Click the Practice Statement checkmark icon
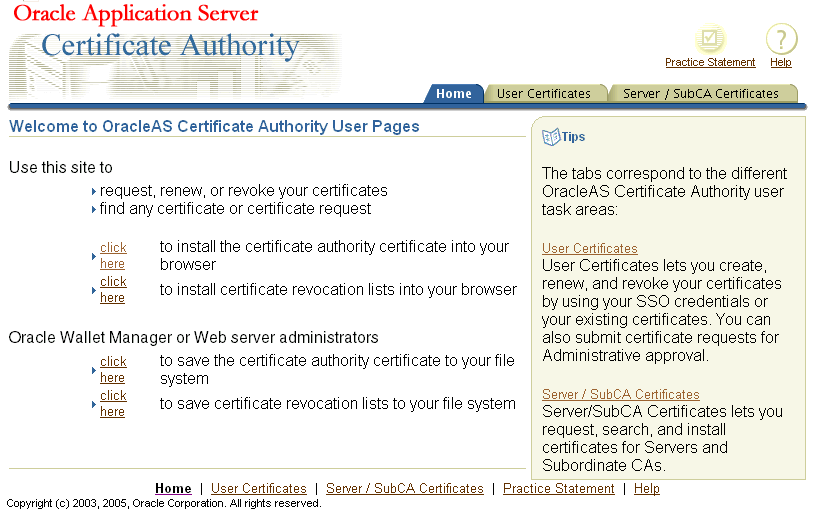This screenshot has width=814, height=514. point(710,39)
